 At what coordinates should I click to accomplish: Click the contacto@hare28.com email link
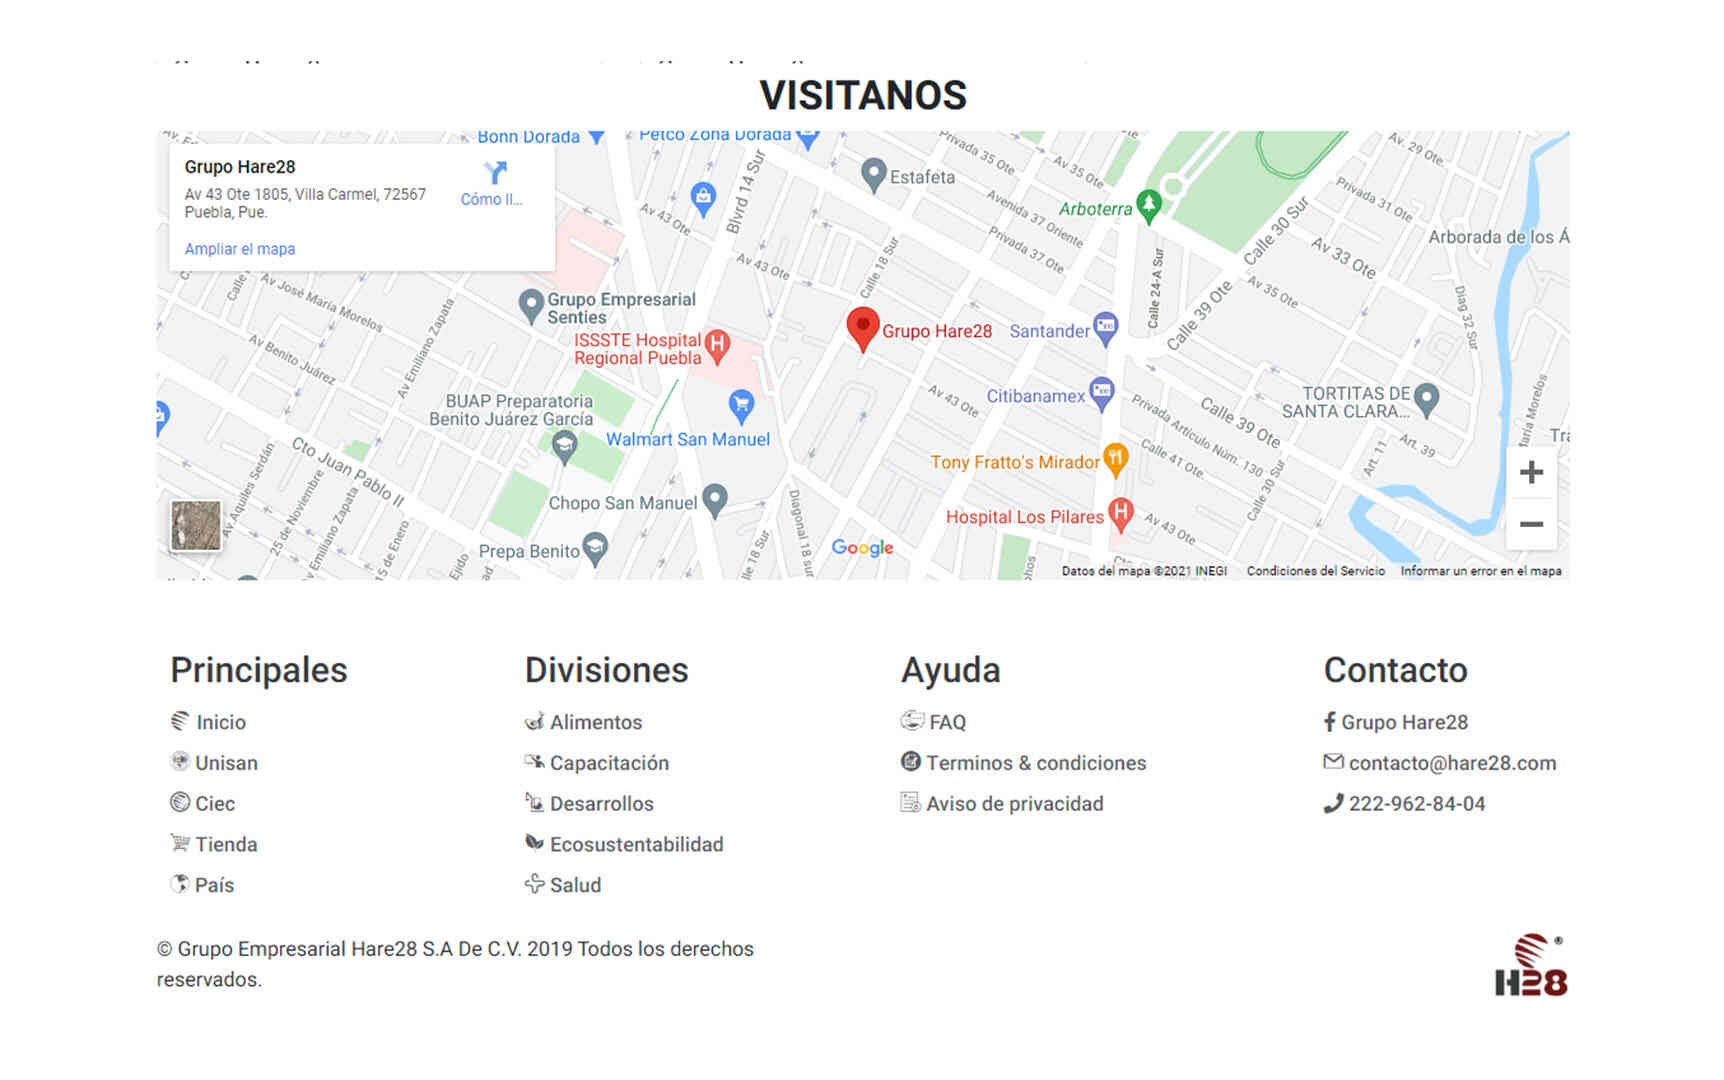1451,763
